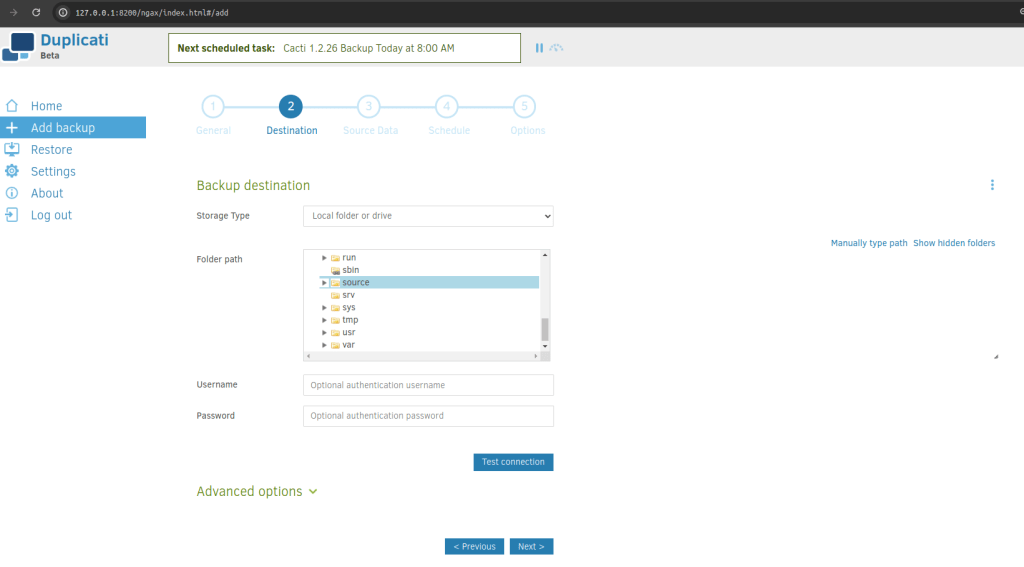
Task: Click the folder tree vertical scrollbar
Action: pyautogui.click(x=545, y=328)
